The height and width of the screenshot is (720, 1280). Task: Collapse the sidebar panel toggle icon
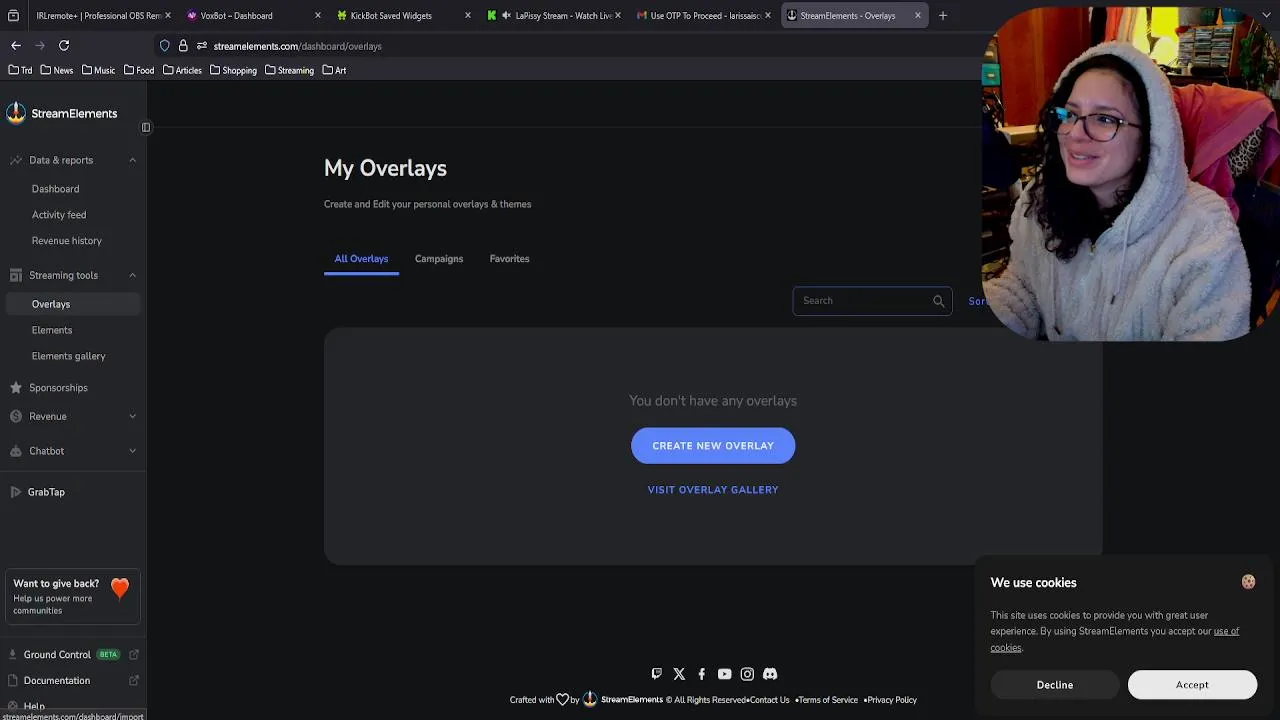pyautogui.click(x=146, y=127)
